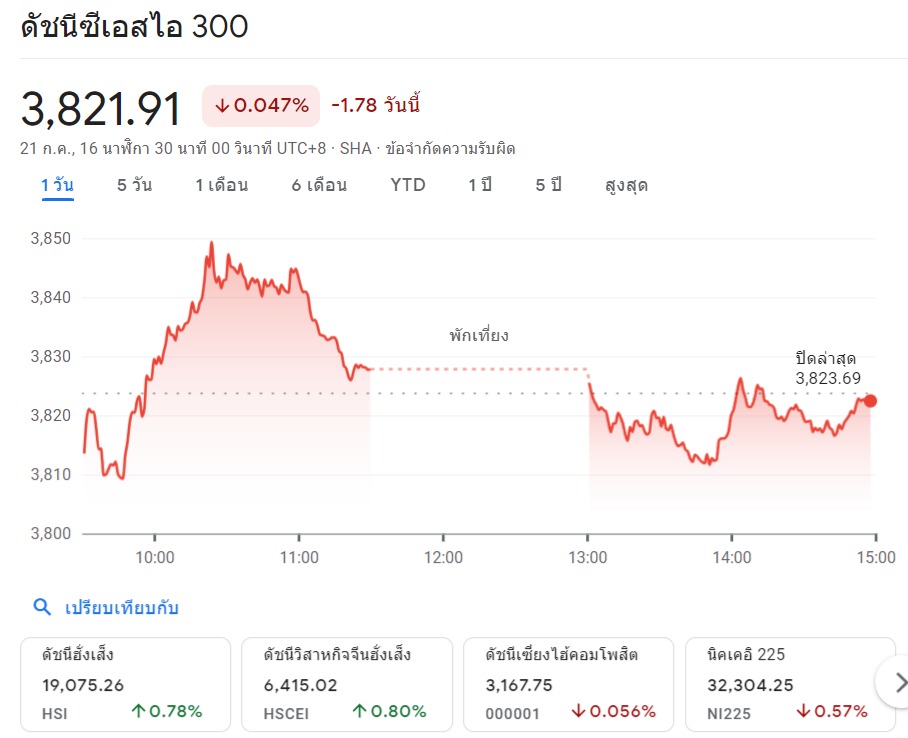Click green up arrow on HSI card
This screenshot has width=908, height=738.
(x=139, y=712)
